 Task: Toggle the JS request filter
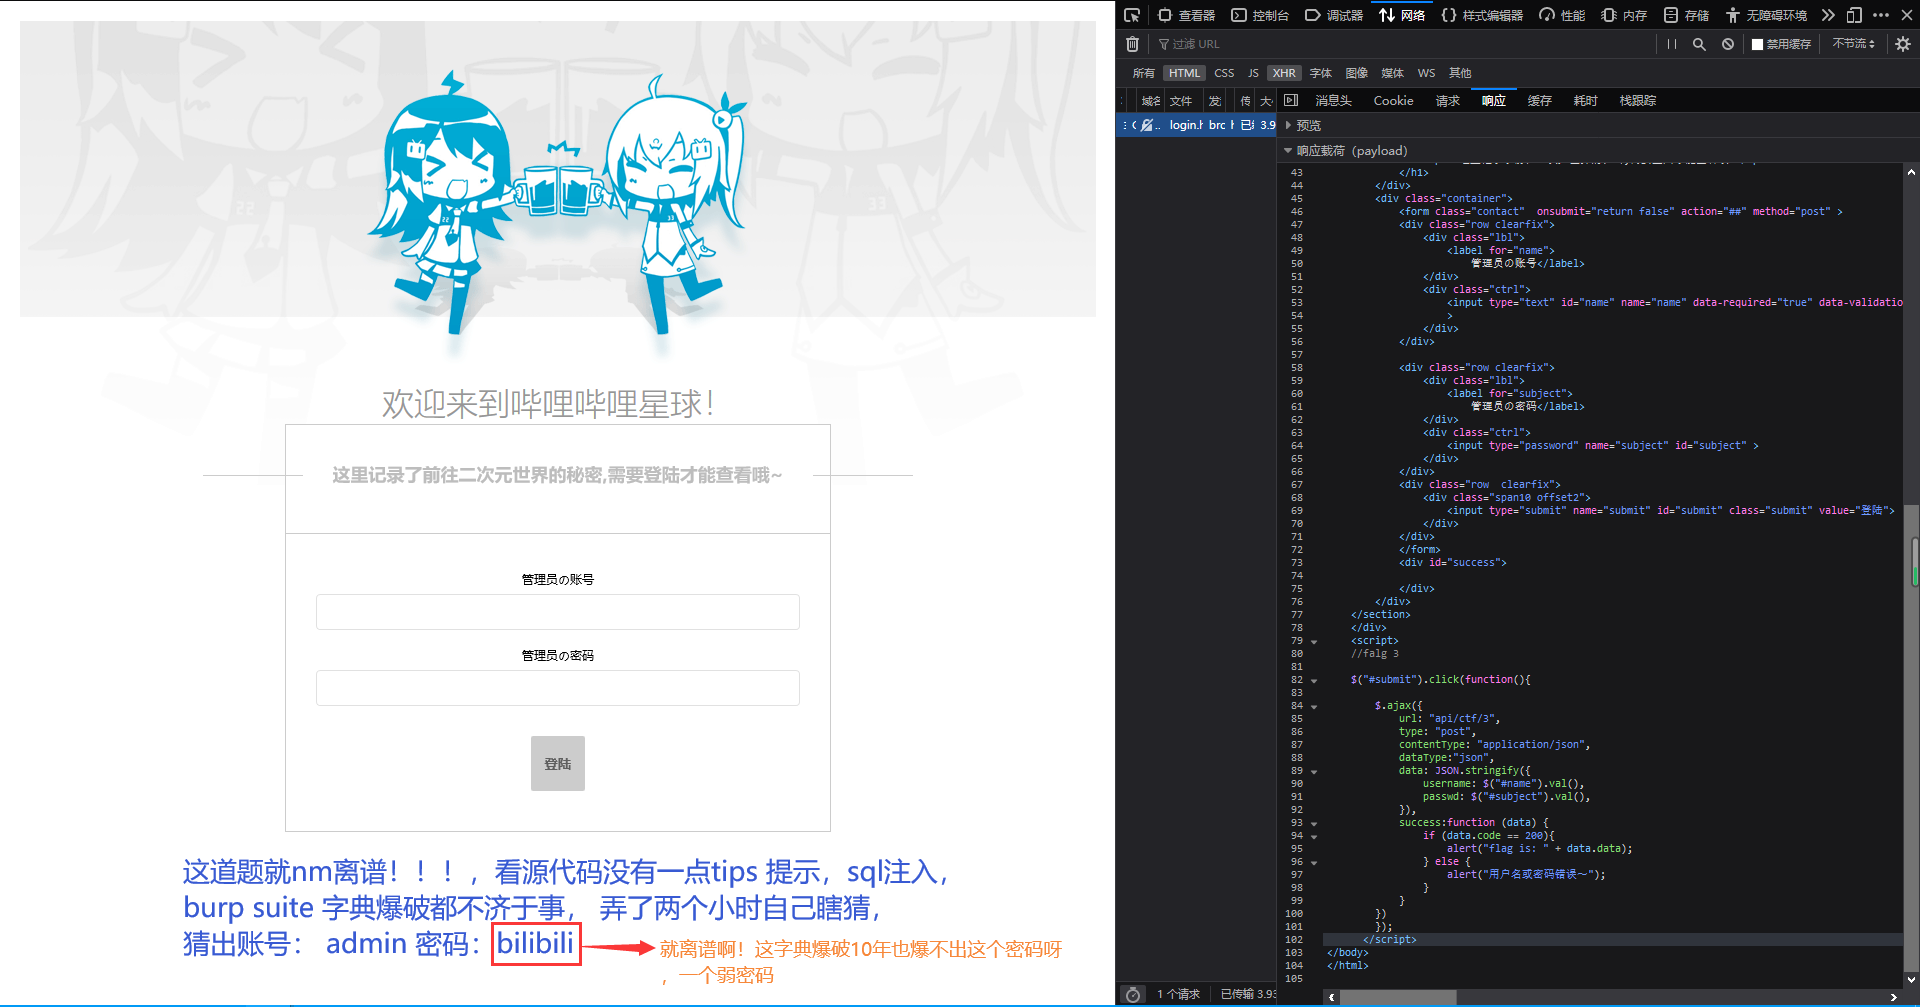coord(1253,73)
